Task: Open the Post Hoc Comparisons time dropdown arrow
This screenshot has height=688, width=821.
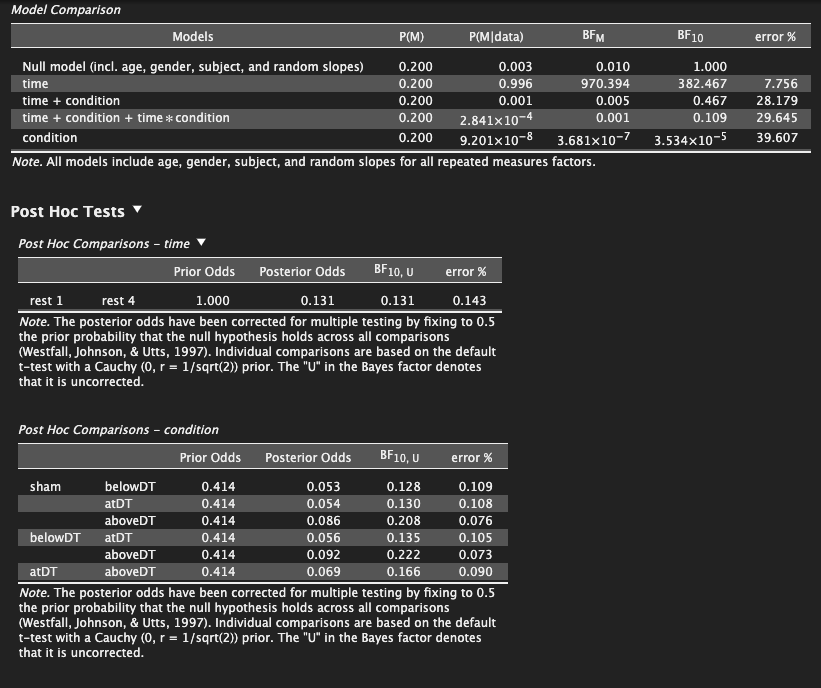Action: pos(201,243)
